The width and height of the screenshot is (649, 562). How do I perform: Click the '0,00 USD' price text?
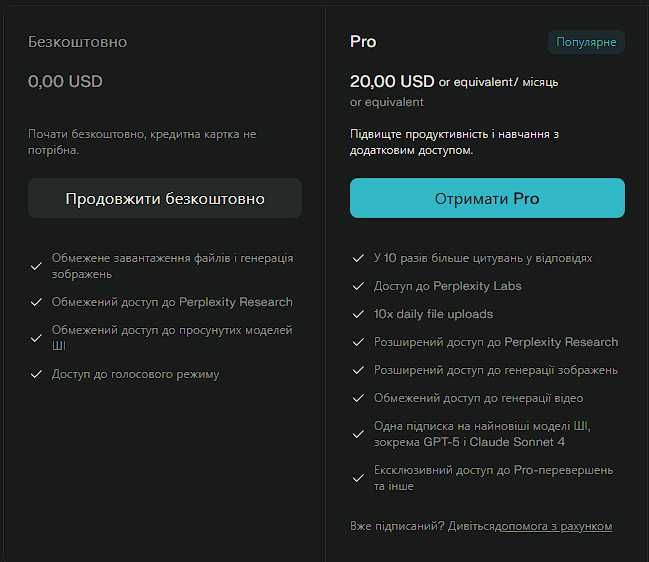click(x=65, y=81)
